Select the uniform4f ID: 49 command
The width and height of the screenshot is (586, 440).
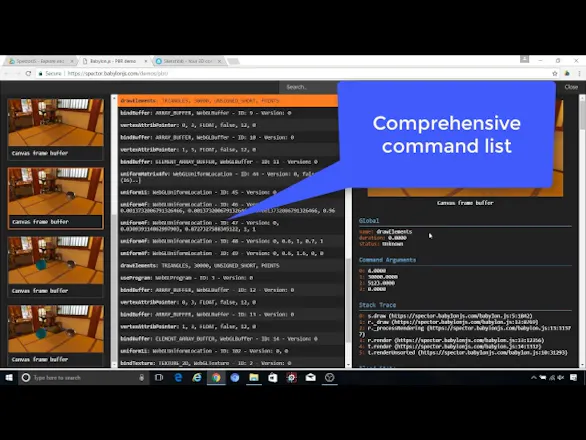pos(231,253)
